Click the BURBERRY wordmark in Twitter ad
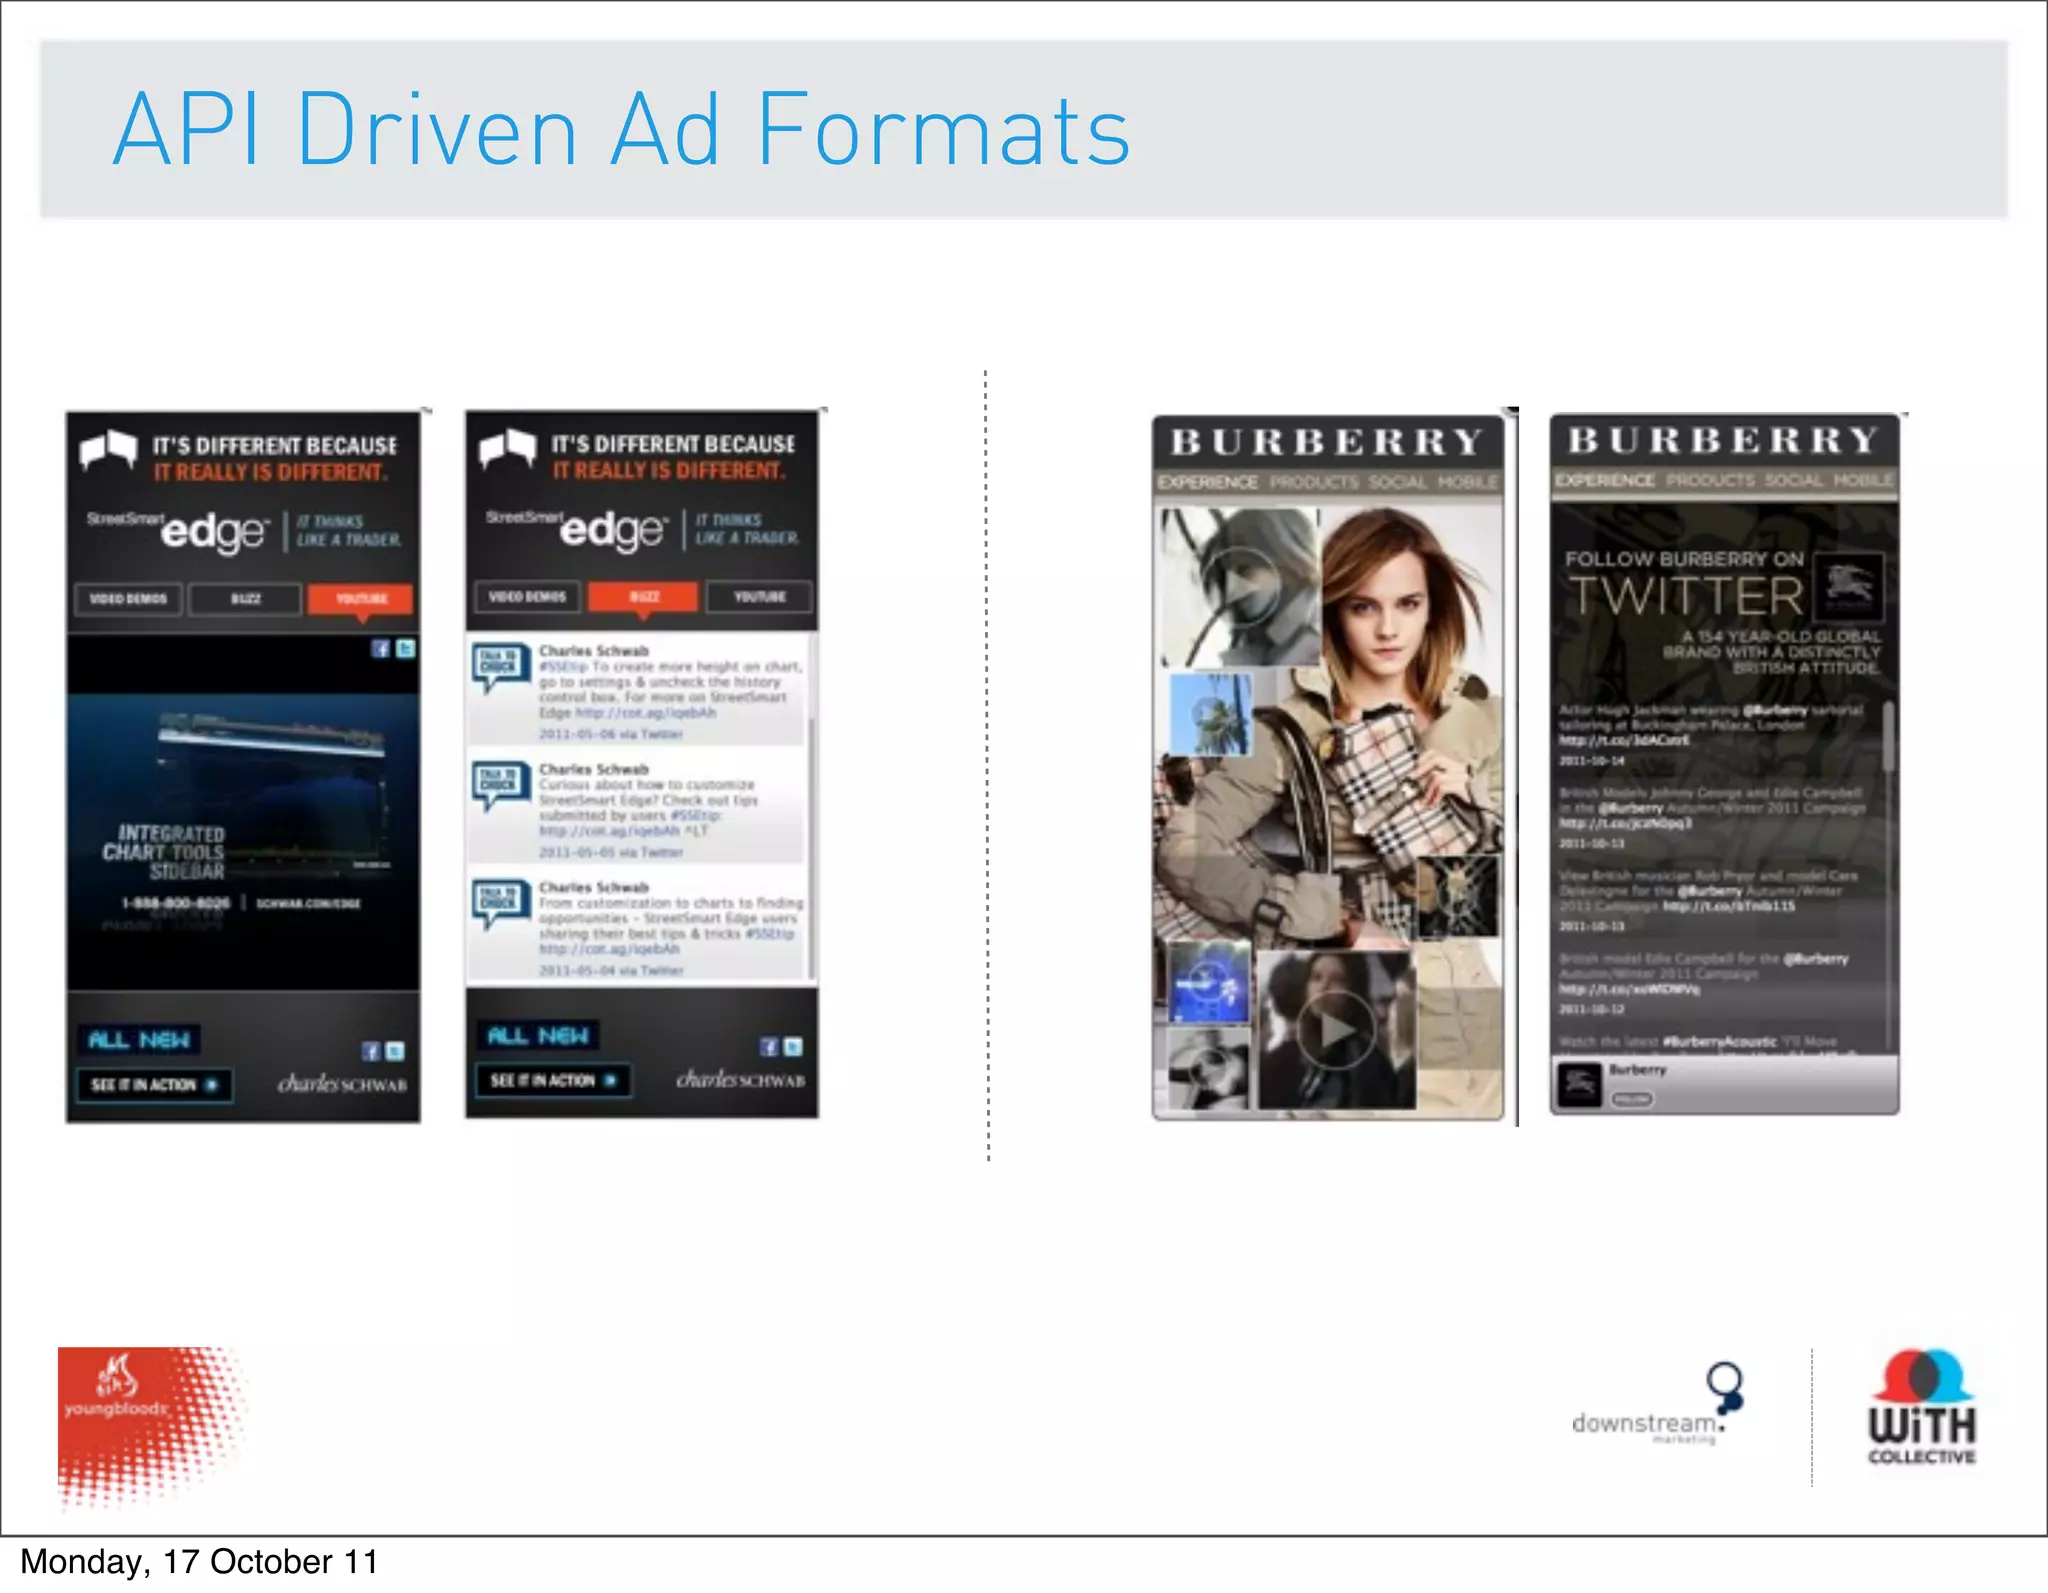 (x=1723, y=440)
